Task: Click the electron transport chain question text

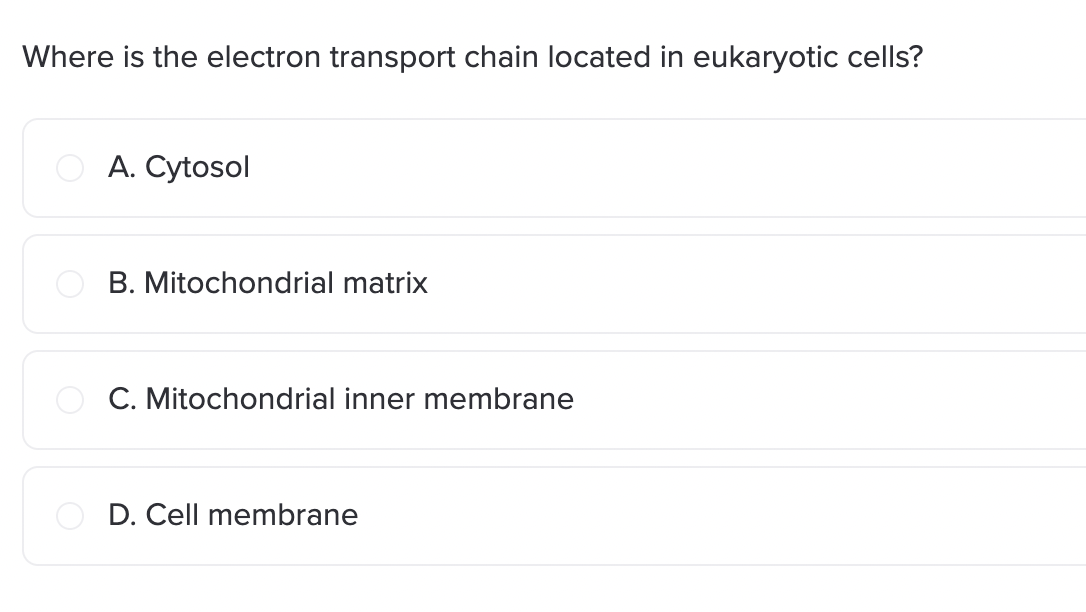Action: pyautogui.click(x=472, y=57)
